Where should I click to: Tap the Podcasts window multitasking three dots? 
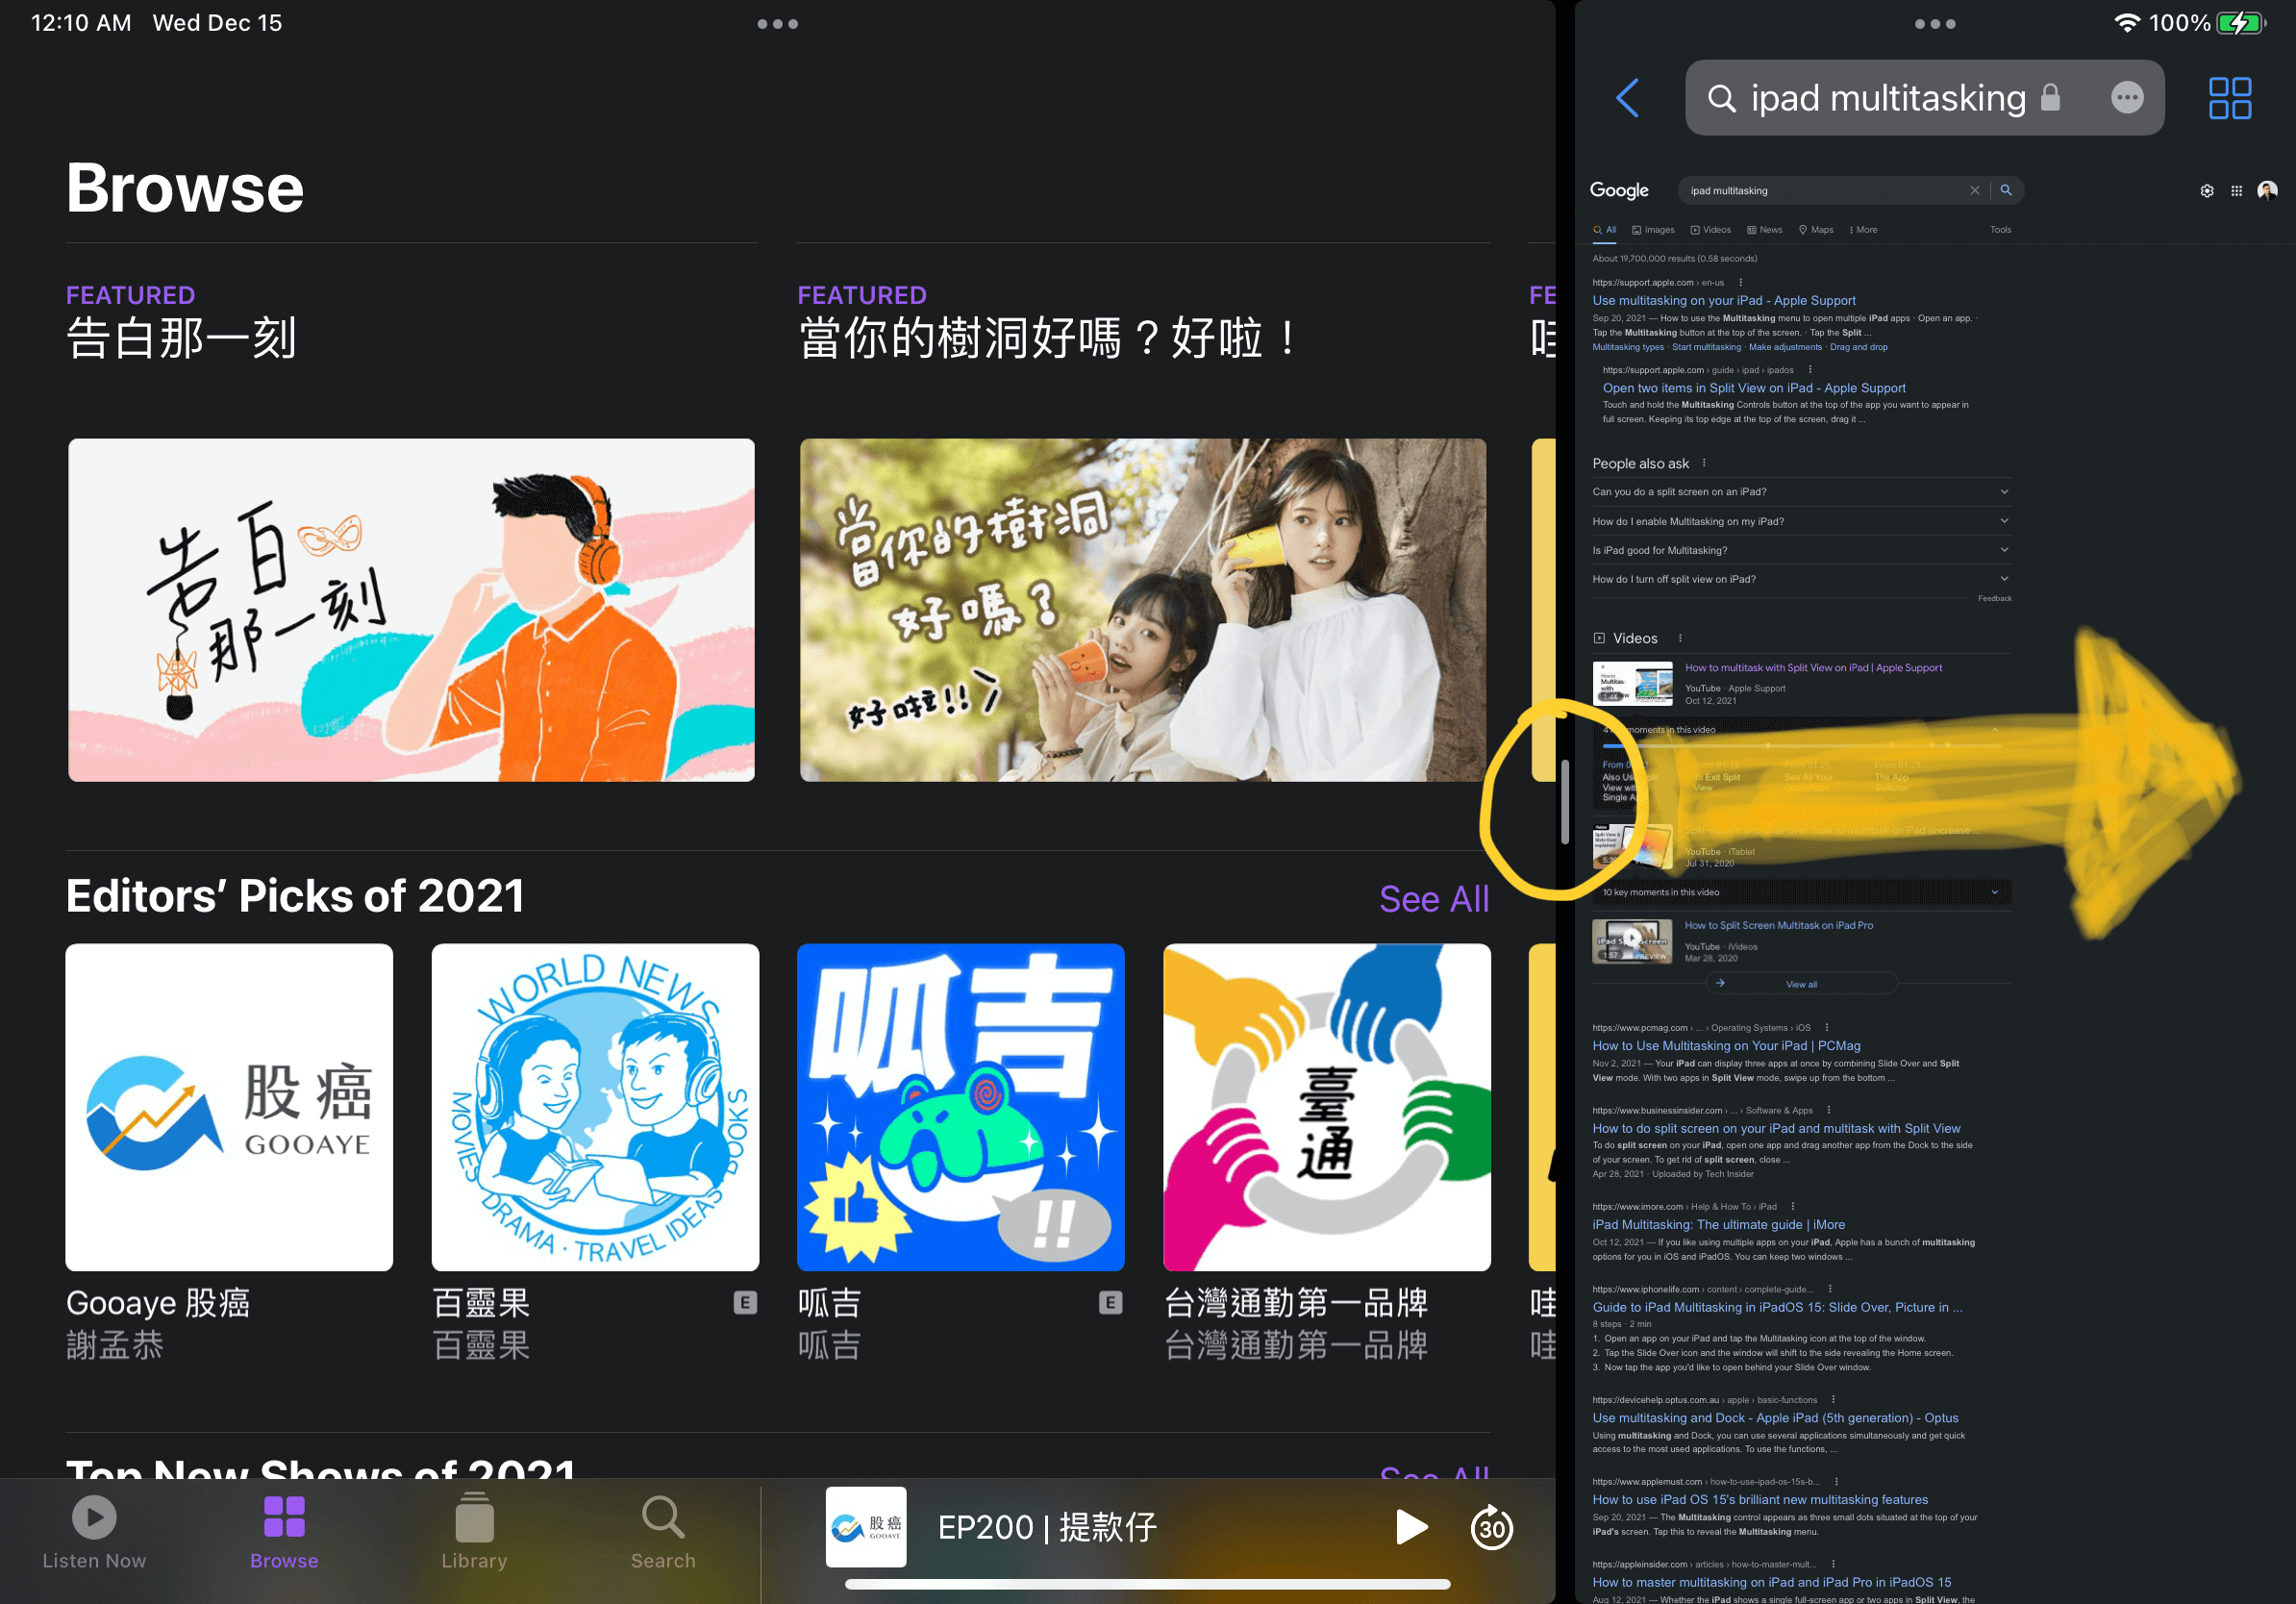tap(777, 24)
